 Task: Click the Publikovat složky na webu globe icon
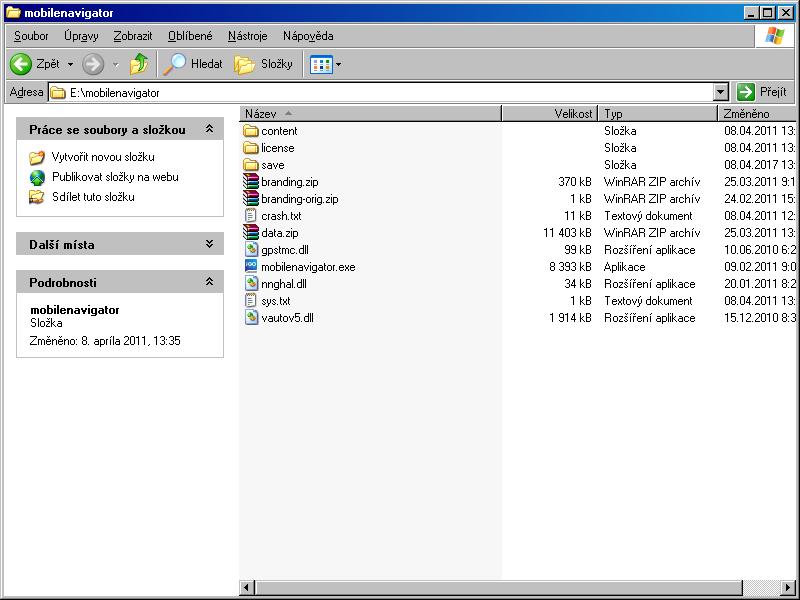37,177
